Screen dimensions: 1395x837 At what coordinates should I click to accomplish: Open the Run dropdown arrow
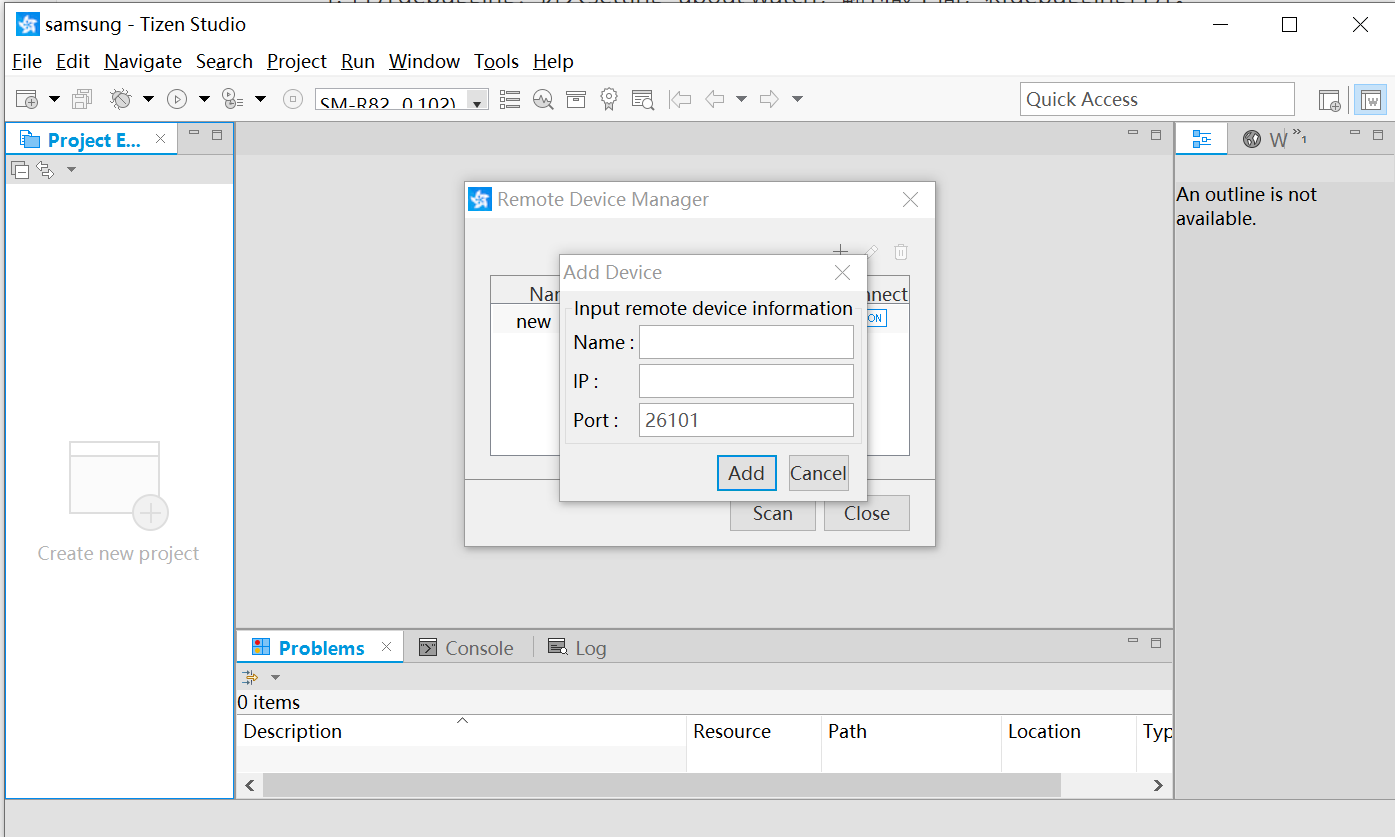204,99
